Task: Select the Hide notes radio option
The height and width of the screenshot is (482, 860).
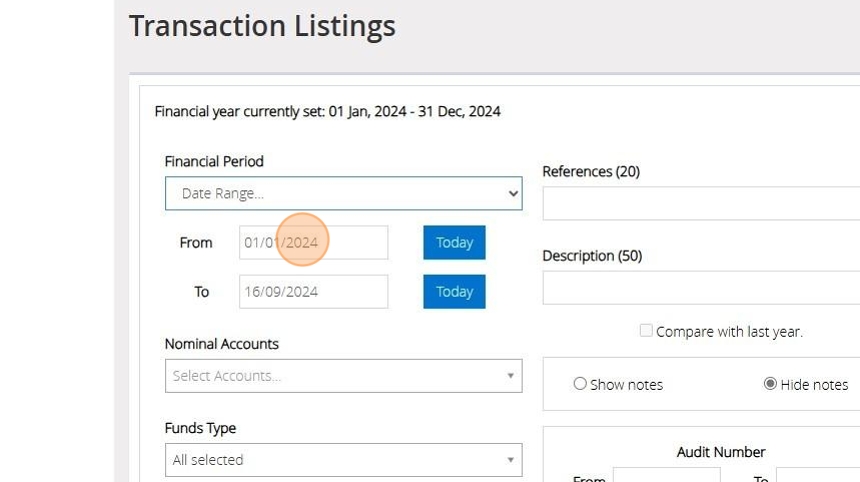Action: pos(770,384)
